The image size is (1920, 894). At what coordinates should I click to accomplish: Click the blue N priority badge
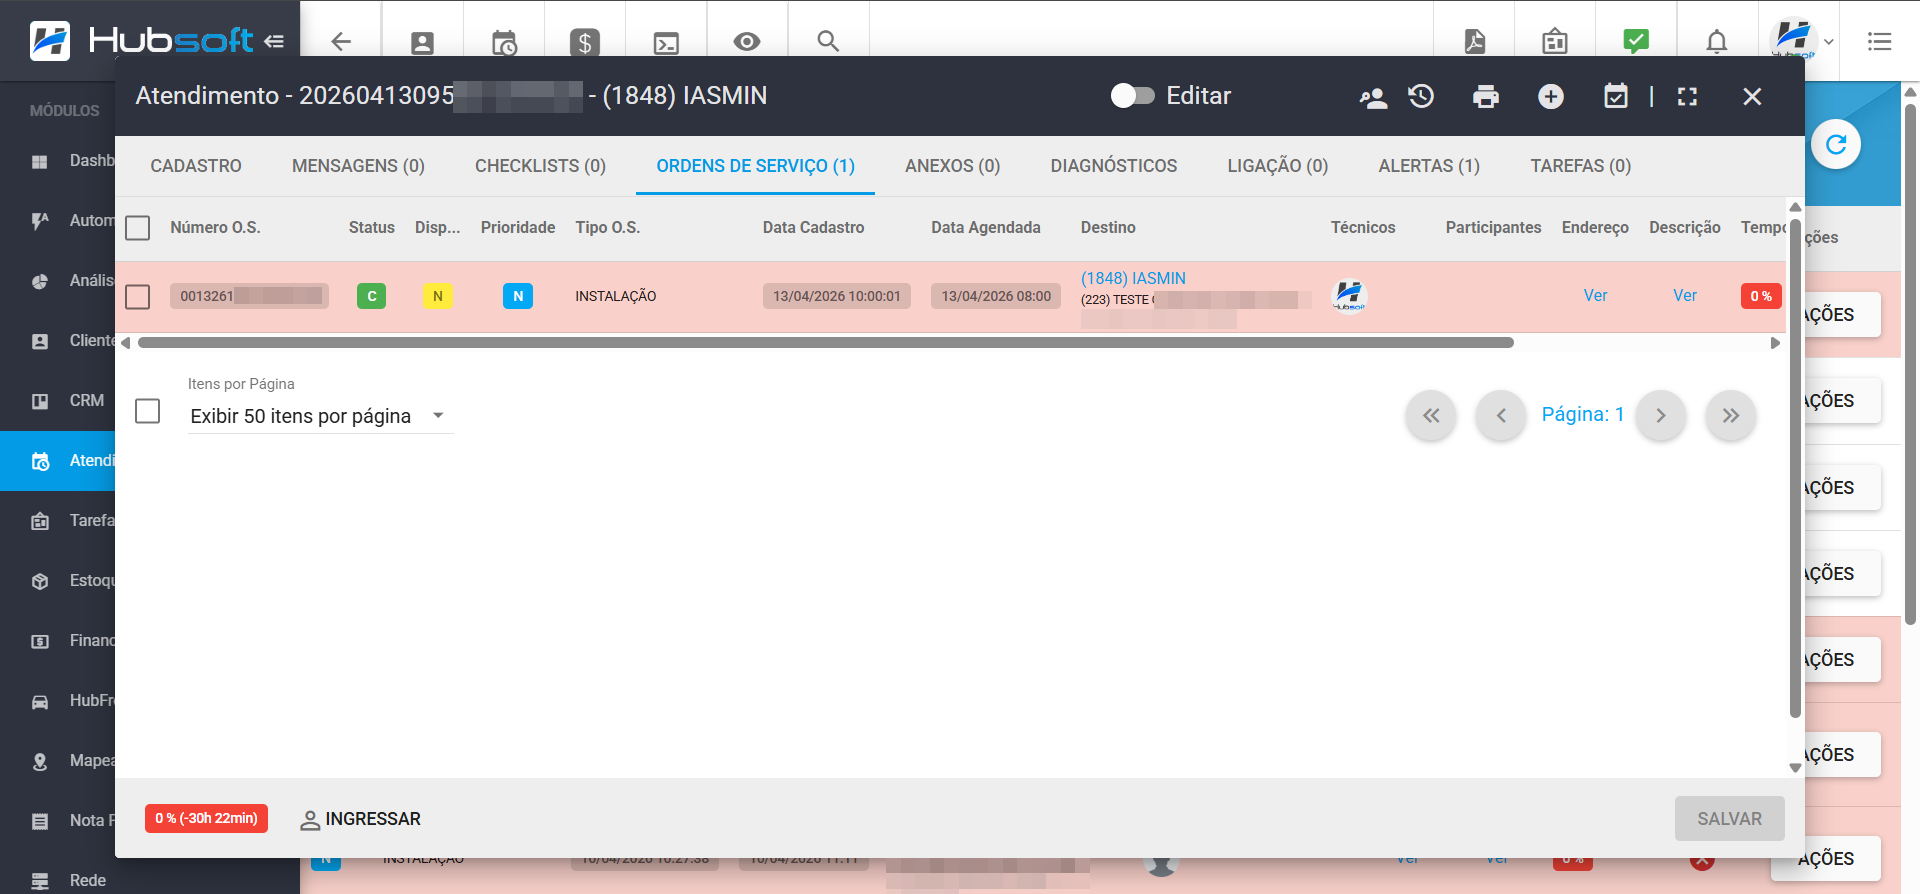point(518,296)
